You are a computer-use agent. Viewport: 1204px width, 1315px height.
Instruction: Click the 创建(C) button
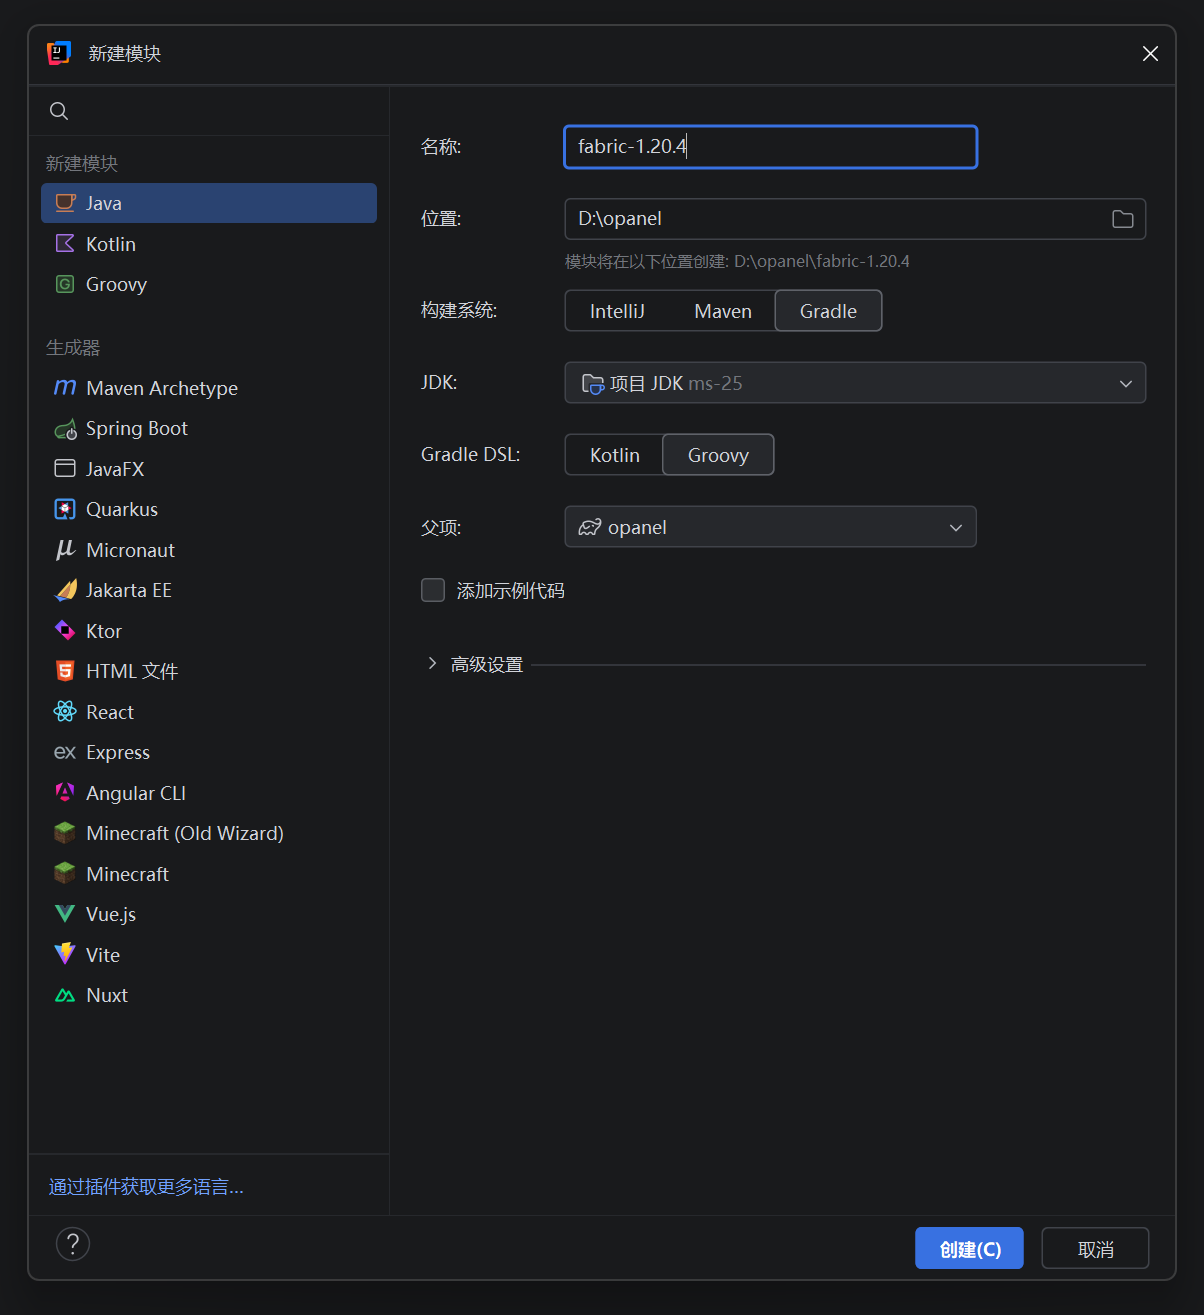tap(969, 1248)
